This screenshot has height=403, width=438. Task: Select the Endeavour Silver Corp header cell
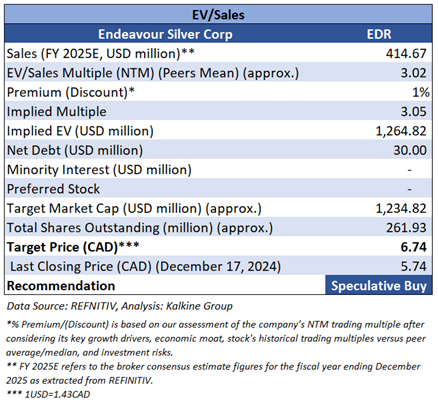tap(165, 34)
